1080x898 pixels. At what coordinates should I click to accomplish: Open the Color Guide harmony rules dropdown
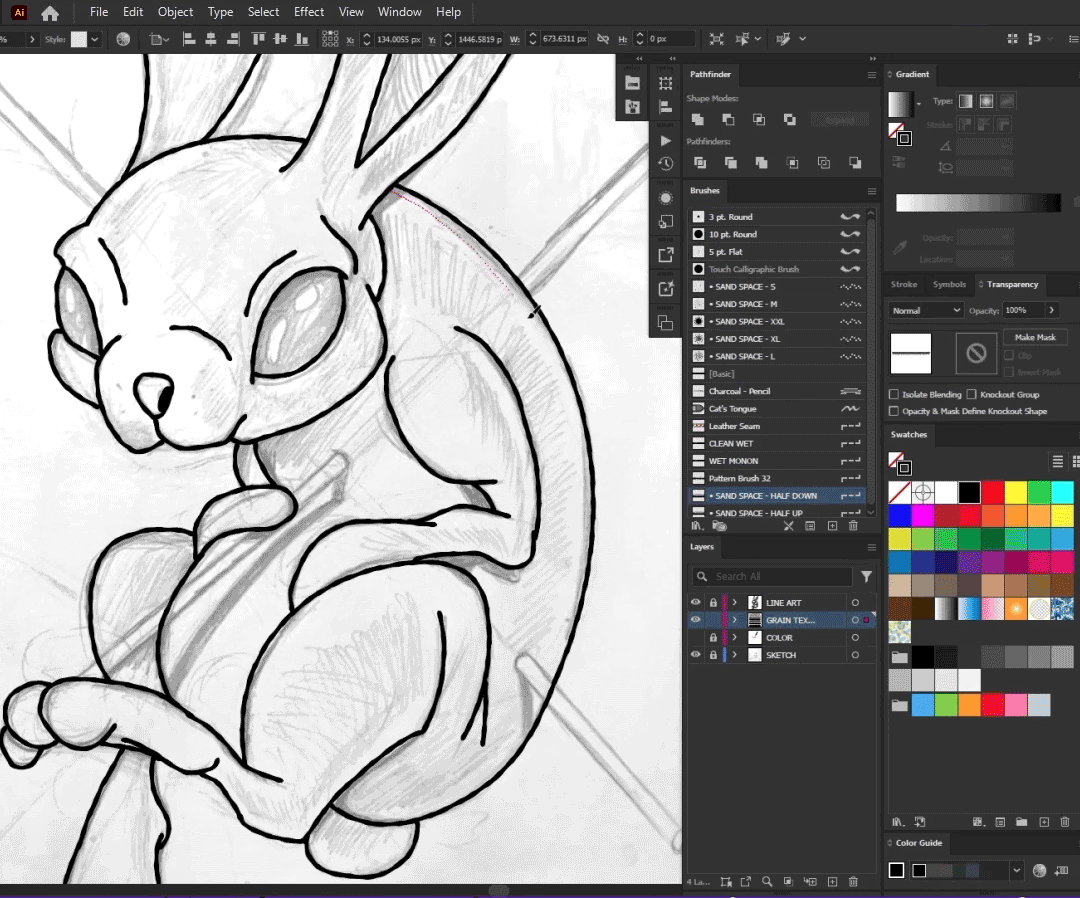point(1017,870)
